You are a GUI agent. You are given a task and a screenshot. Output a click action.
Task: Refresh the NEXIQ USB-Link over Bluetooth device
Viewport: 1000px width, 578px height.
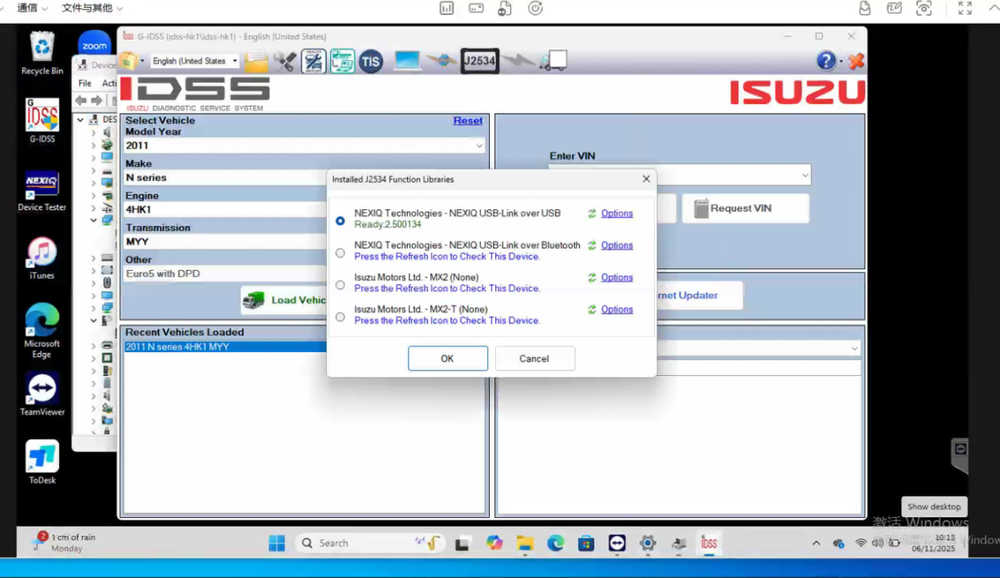pyautogui.click(x=592, y=246)
